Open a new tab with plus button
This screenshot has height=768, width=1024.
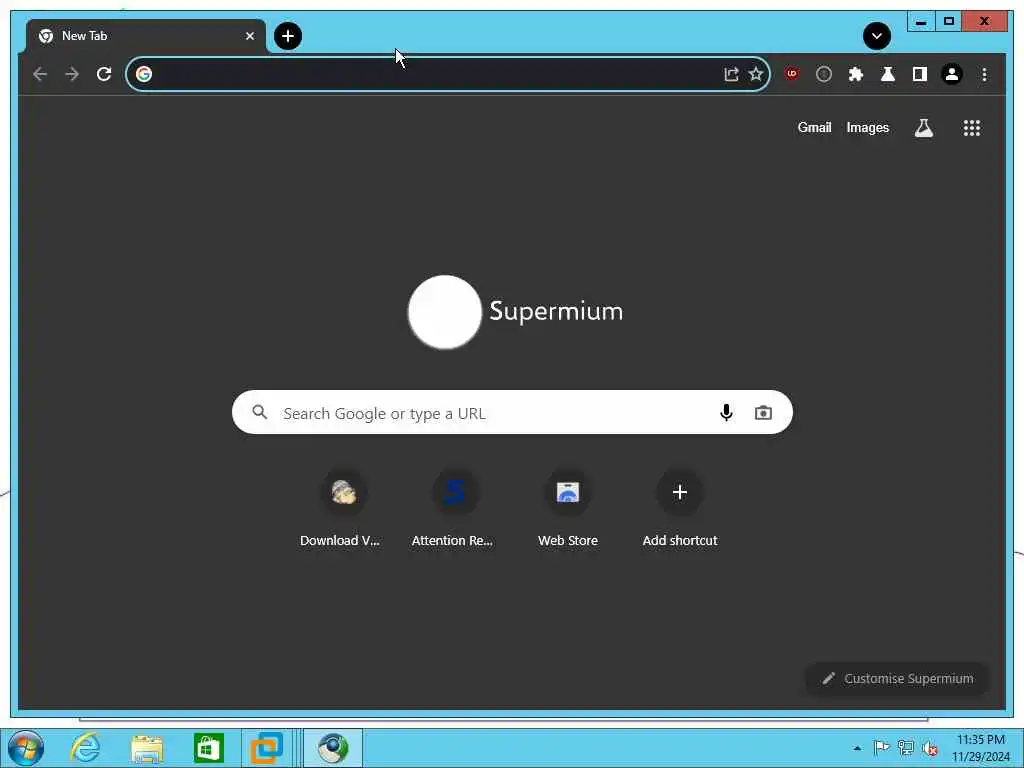[288, 36]
